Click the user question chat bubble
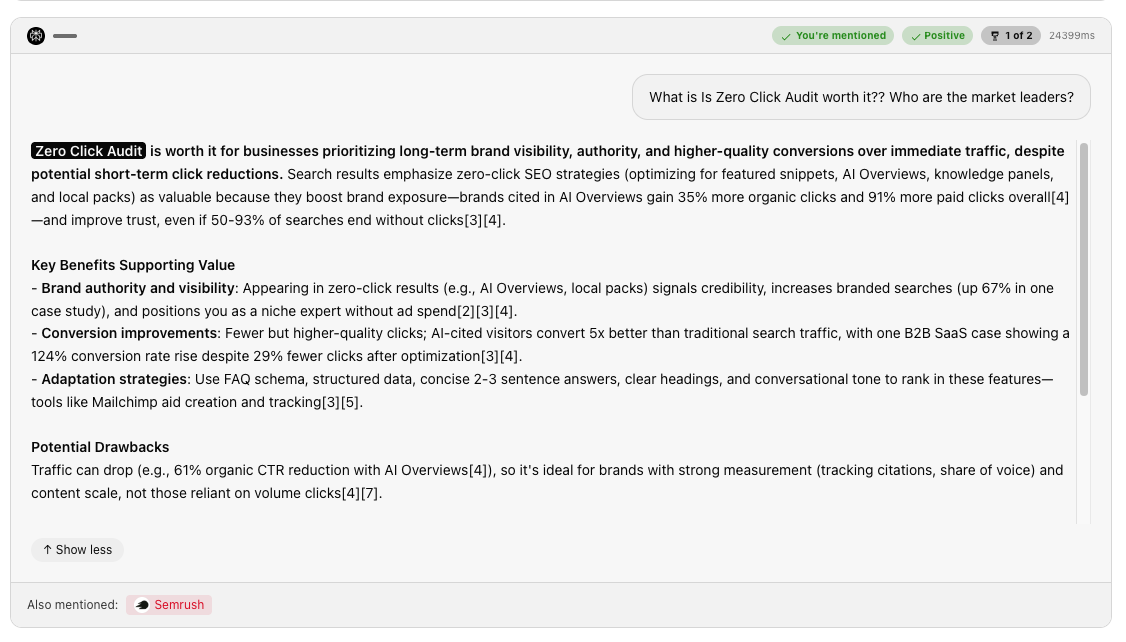Screen dimensions: 1126x642 click(861, 97)
